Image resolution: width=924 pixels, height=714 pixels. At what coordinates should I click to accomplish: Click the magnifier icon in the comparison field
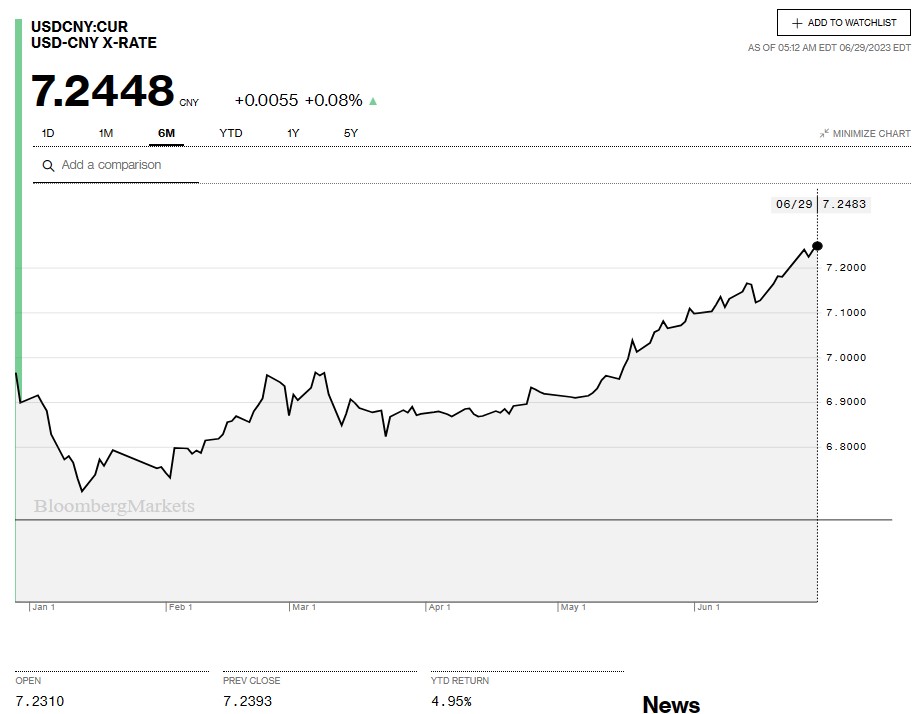point(47,166)
